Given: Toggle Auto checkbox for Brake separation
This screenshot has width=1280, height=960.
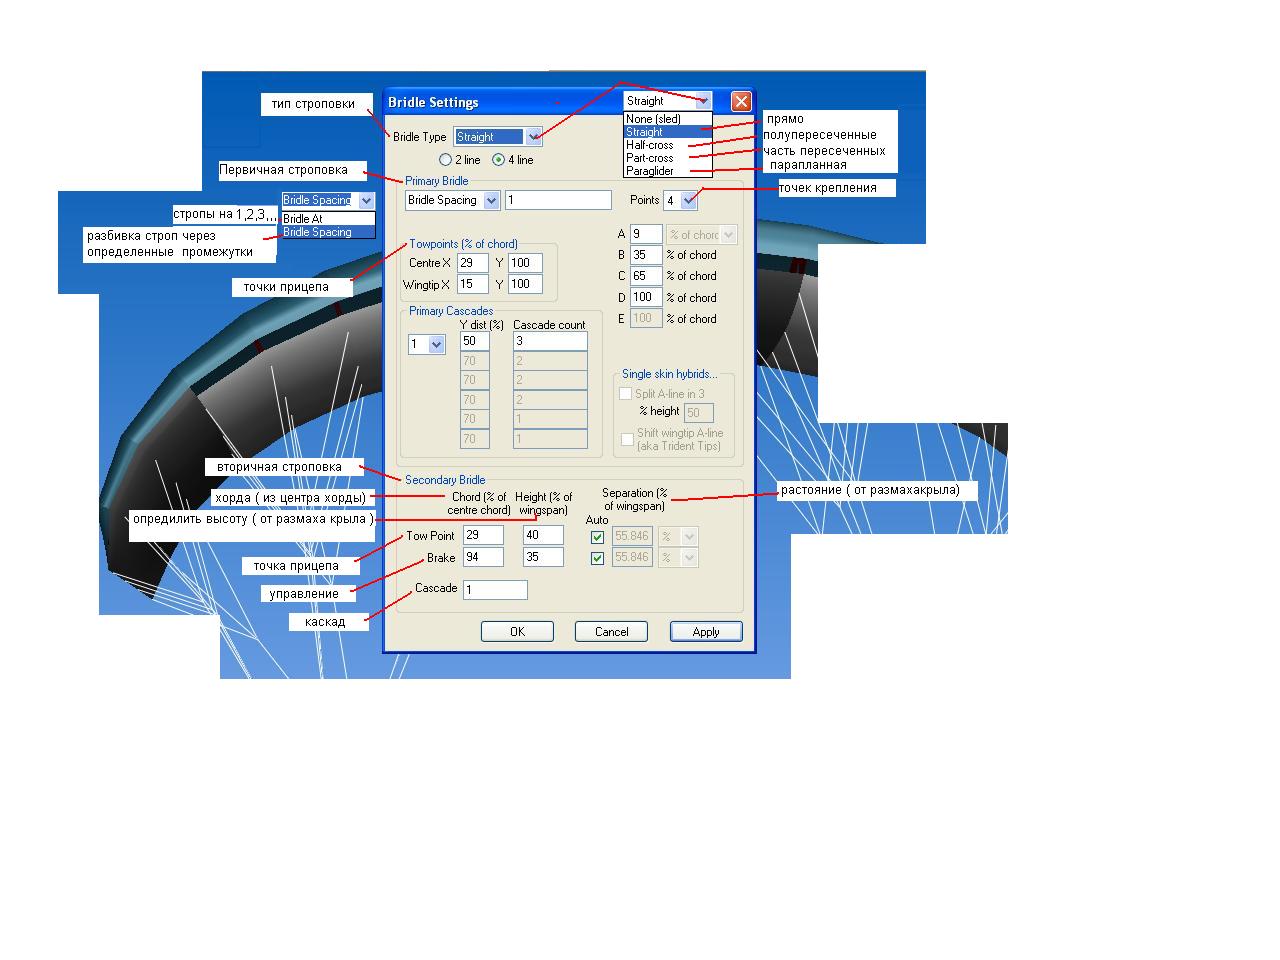Looking at the screenshot, I should coord(597,558).
